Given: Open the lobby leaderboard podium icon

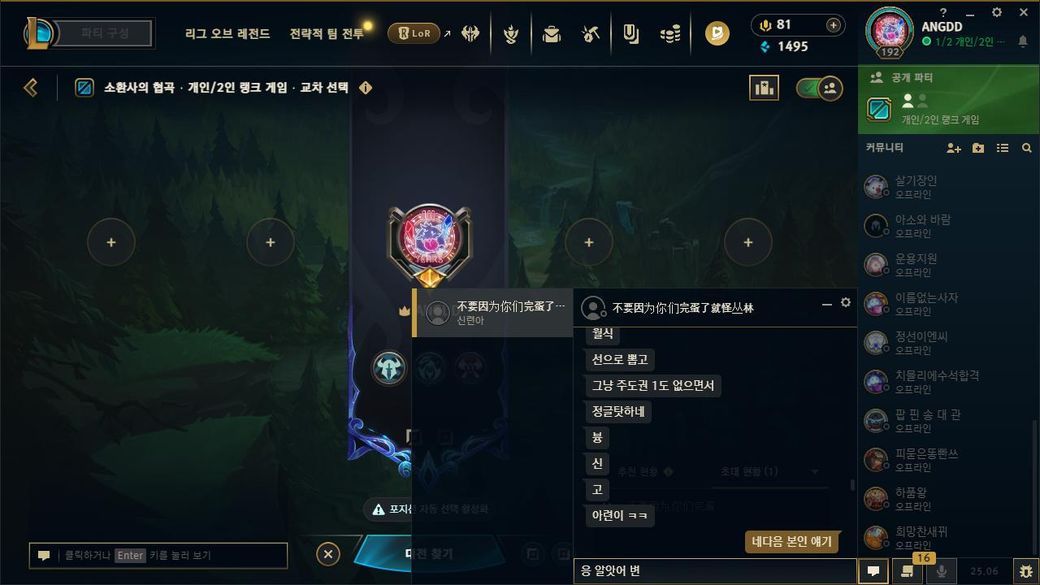Looking at the screenshot, I should tap(764, 88).
